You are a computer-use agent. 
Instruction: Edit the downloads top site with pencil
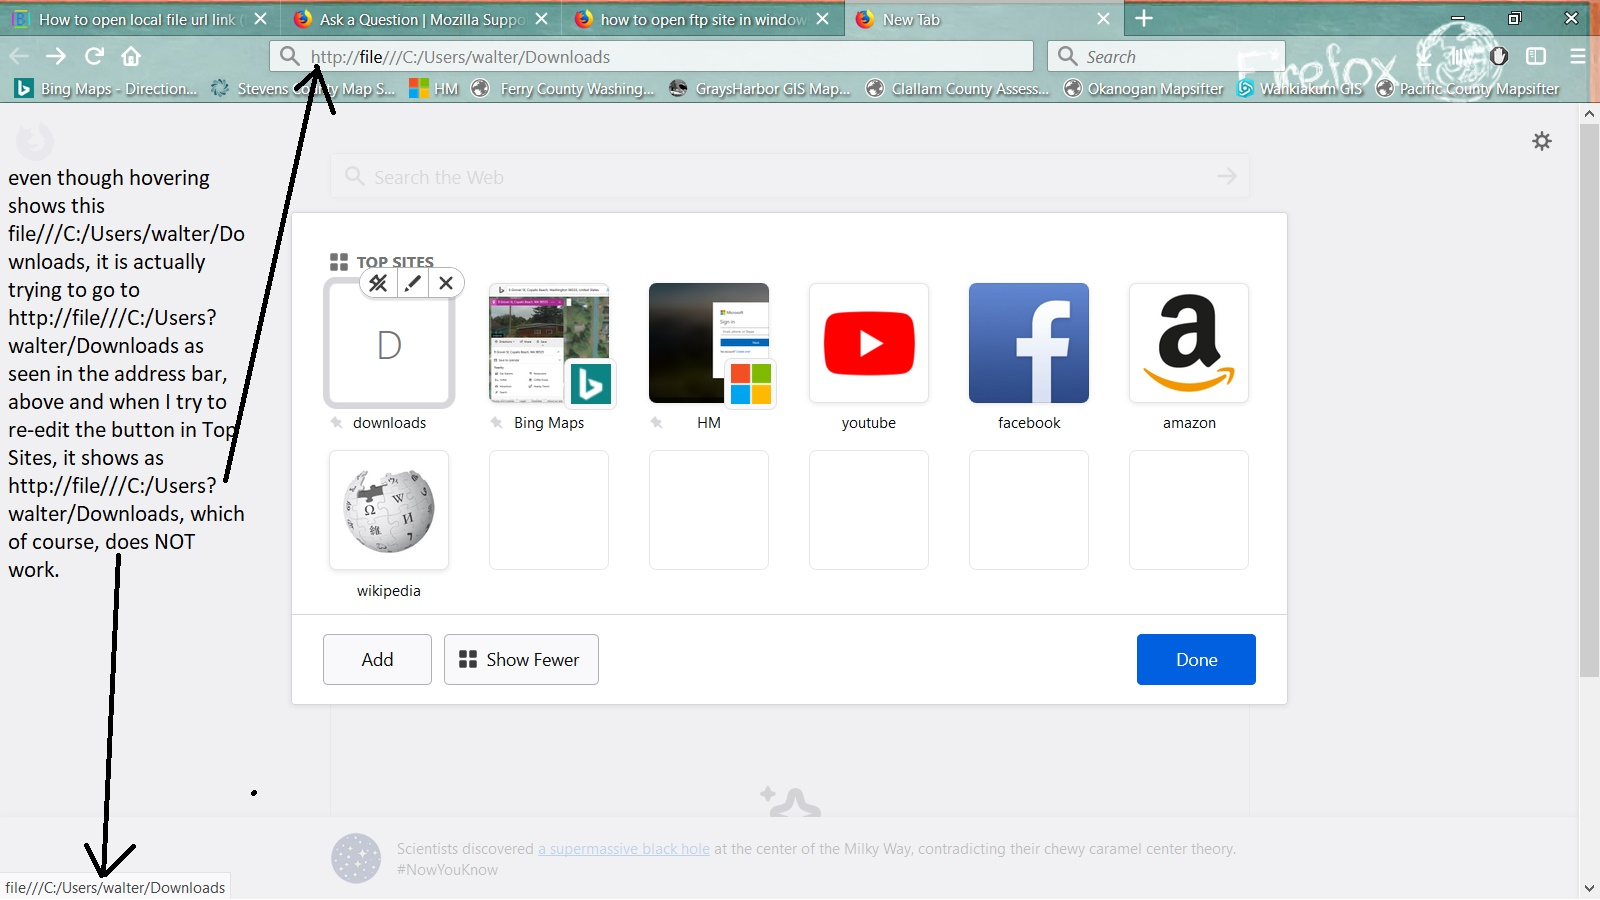tap(412, 283)
